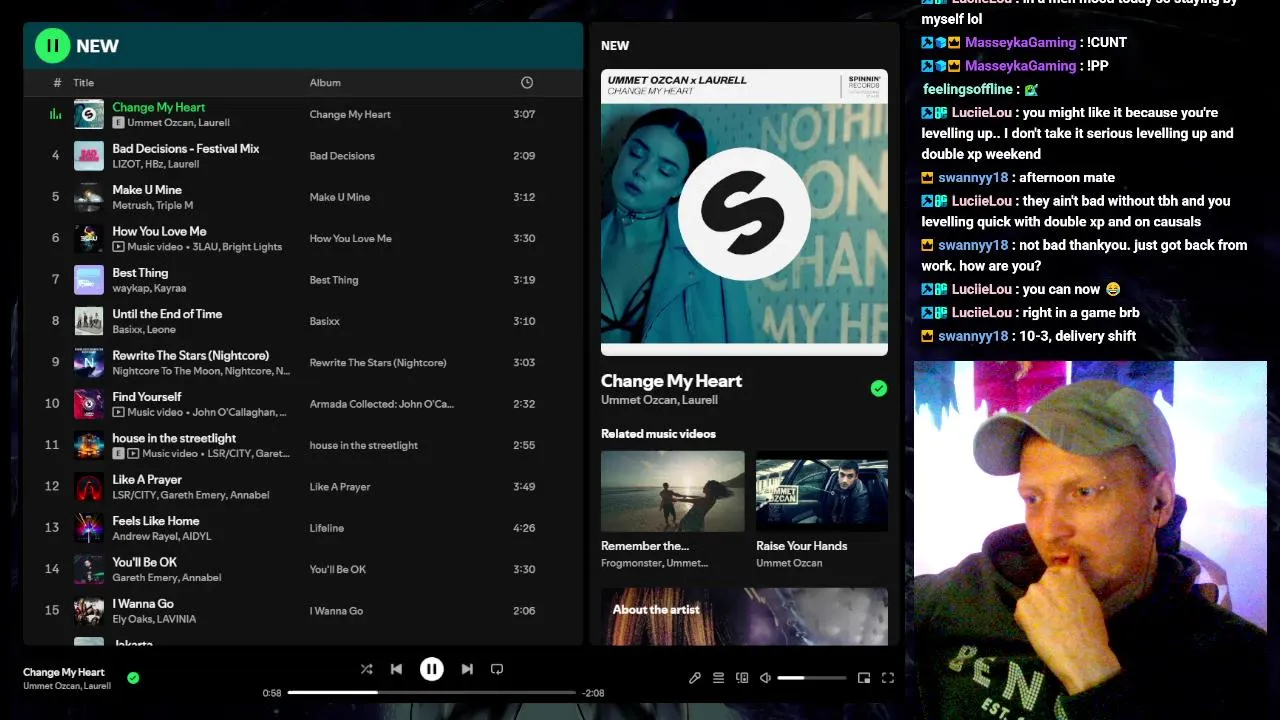Image resolution: width=1280 pixels, height=720 pixels.
Task: Open the NEW heading in right panel
Action: pyautogui.click(x=615, y=46)
